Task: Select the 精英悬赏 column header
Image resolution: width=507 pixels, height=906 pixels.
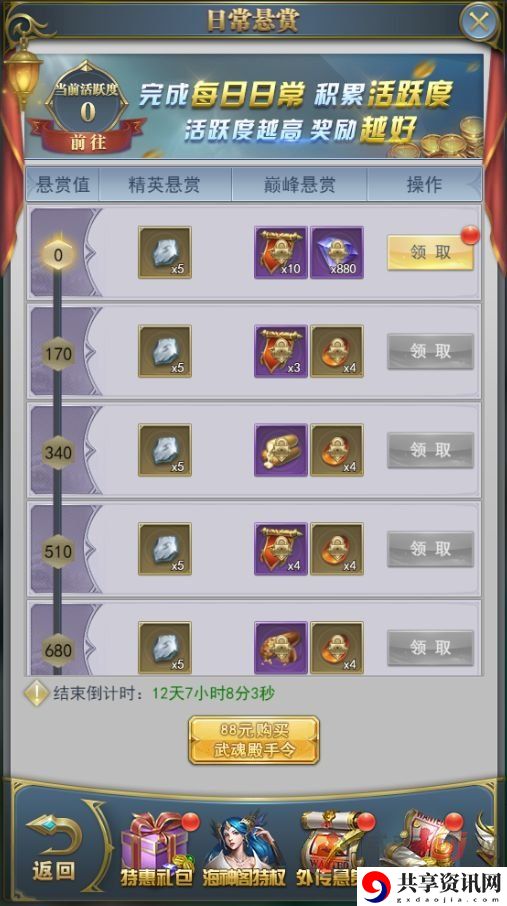Action: pos(165,185)
